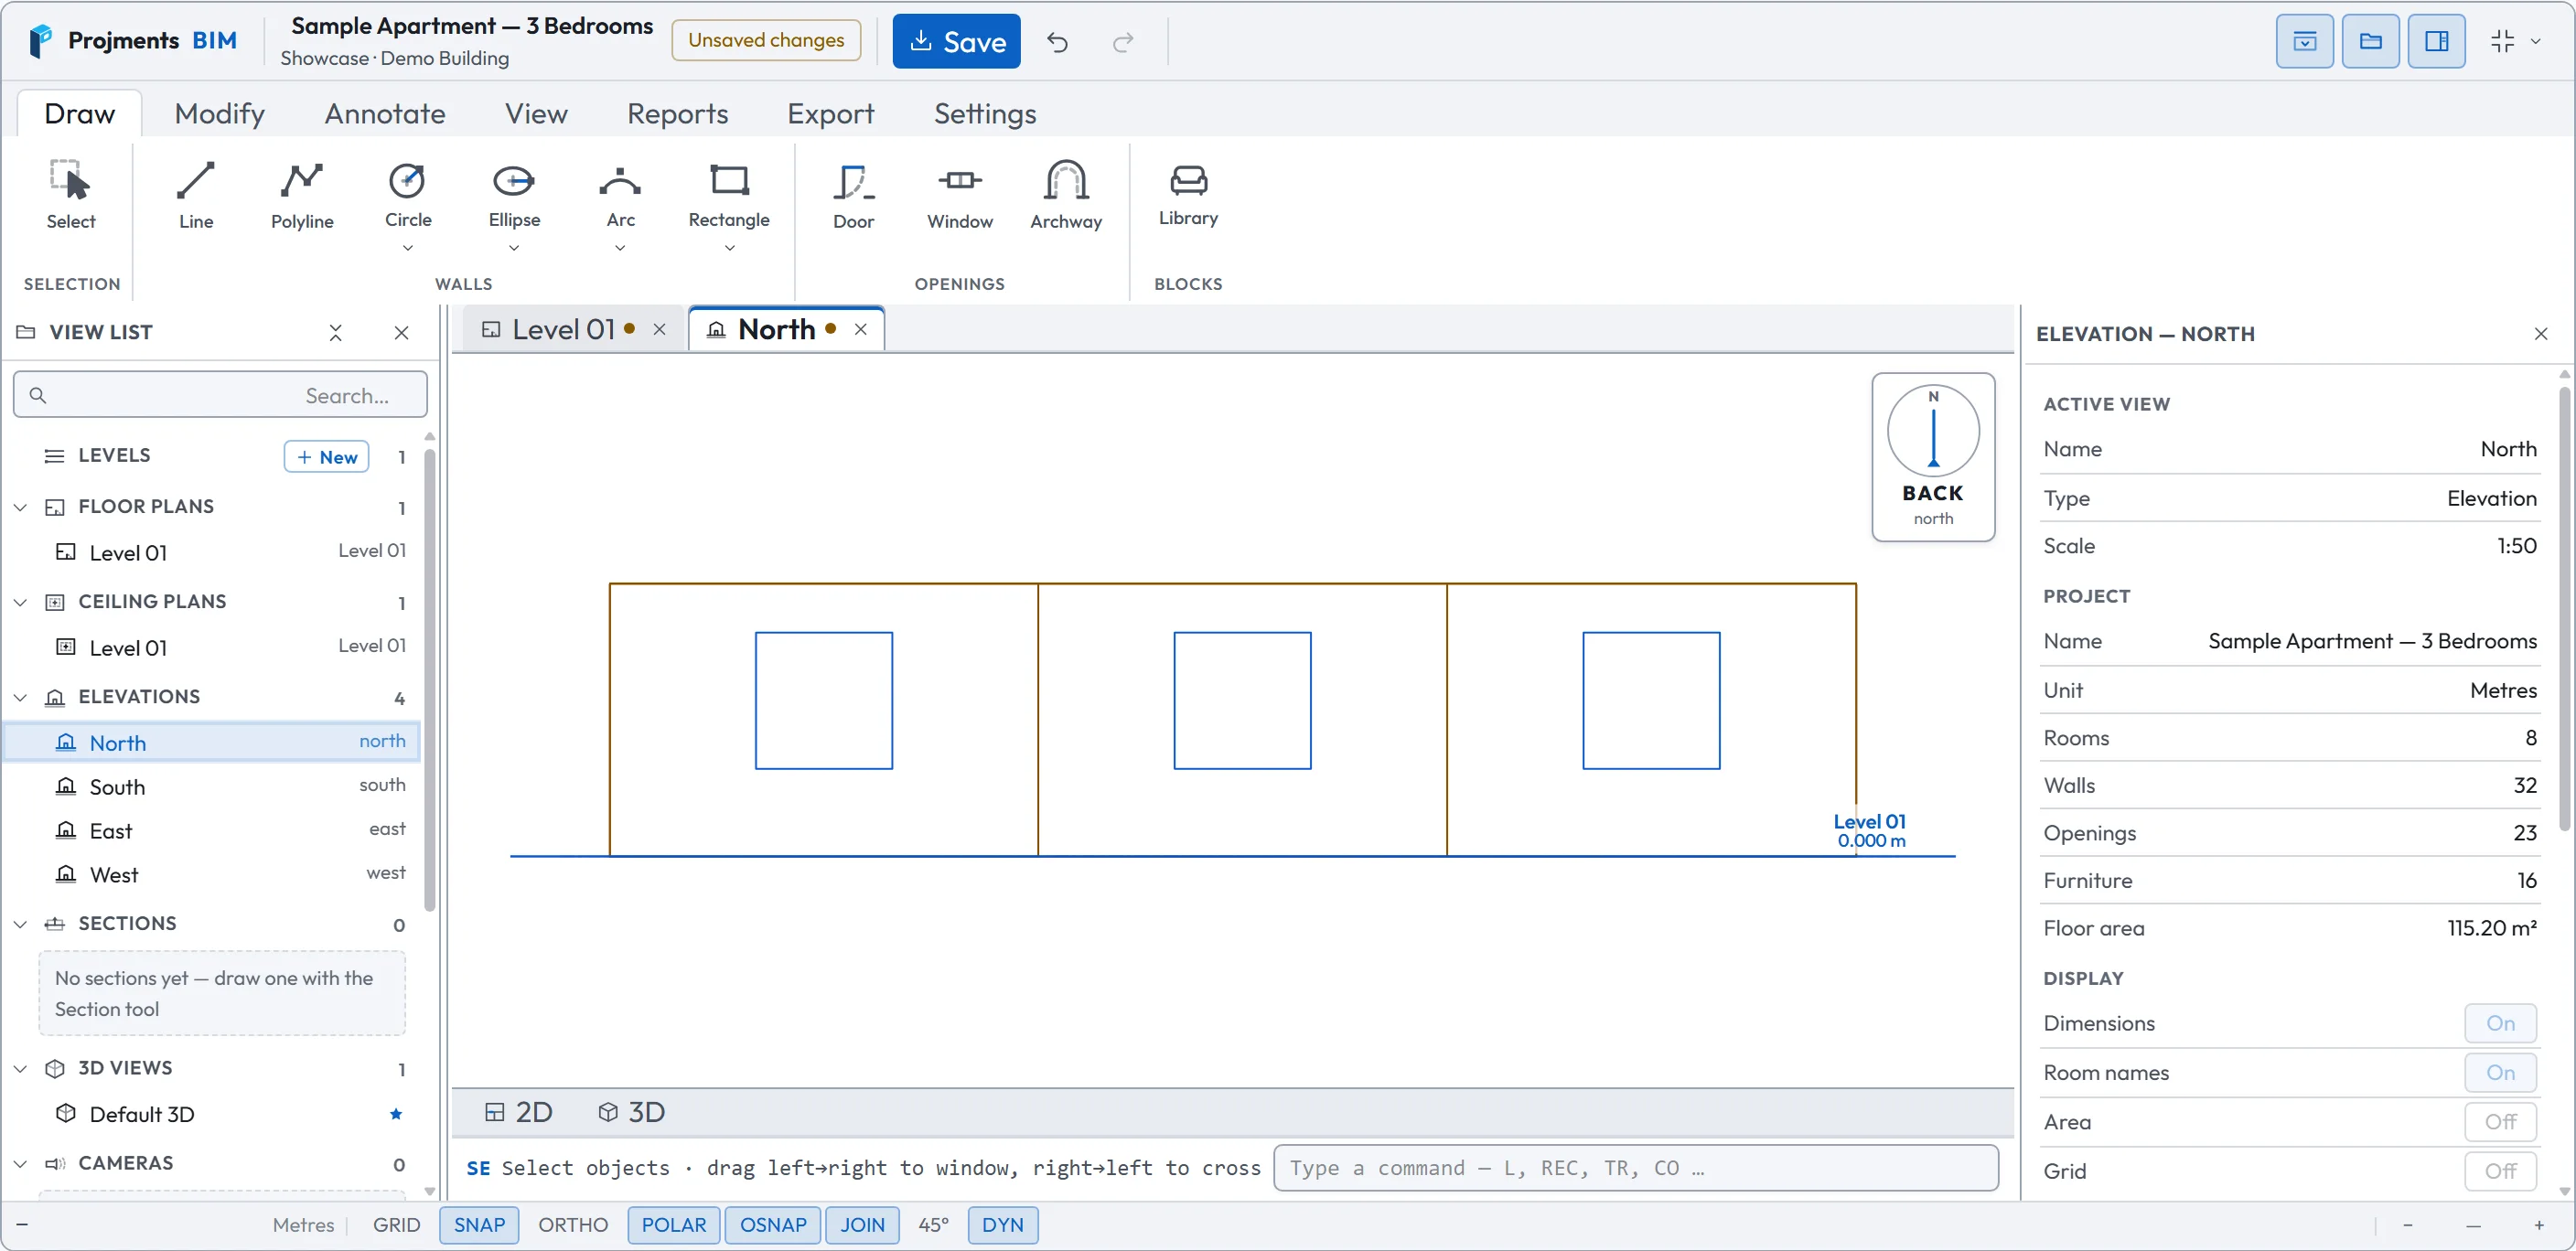Enable the Grid display toggle

click(2499, 1171)
